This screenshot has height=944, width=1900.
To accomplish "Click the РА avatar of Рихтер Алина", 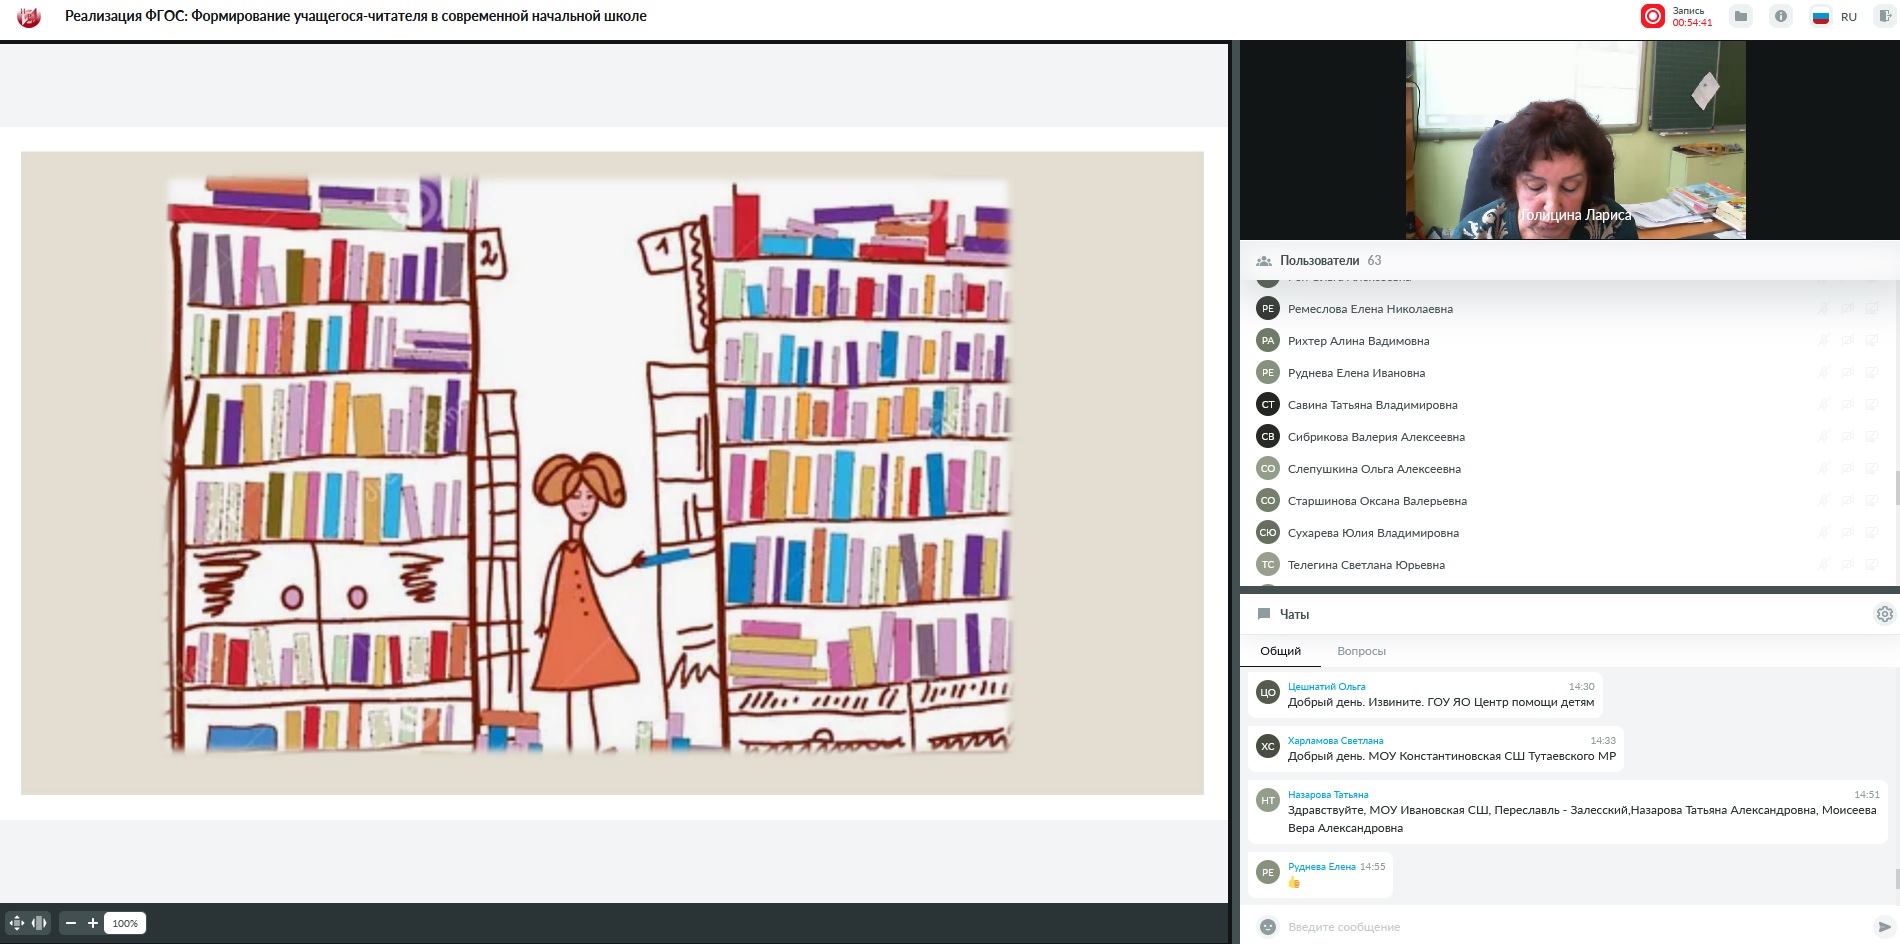I will click(1268, 340).
